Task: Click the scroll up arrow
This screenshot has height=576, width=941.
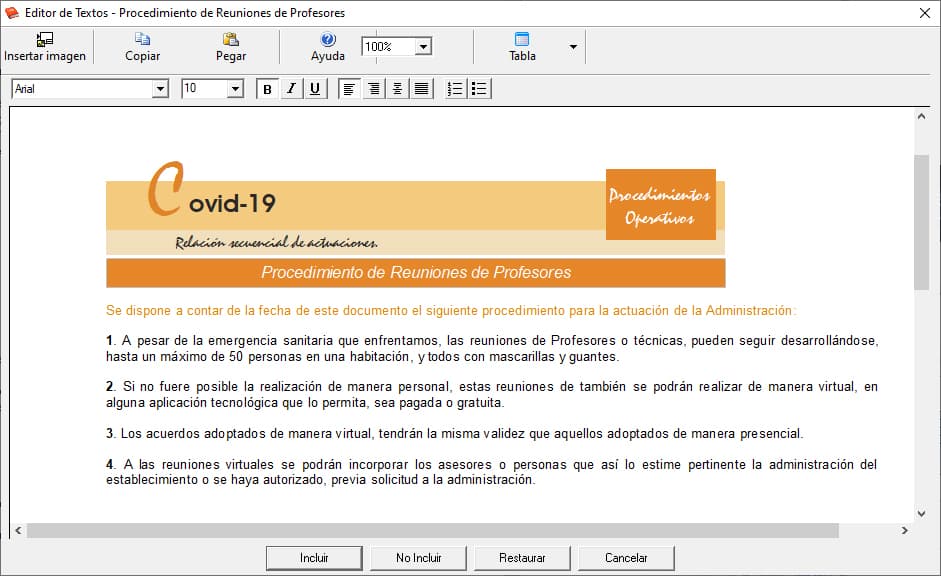Action: [921, 116]
